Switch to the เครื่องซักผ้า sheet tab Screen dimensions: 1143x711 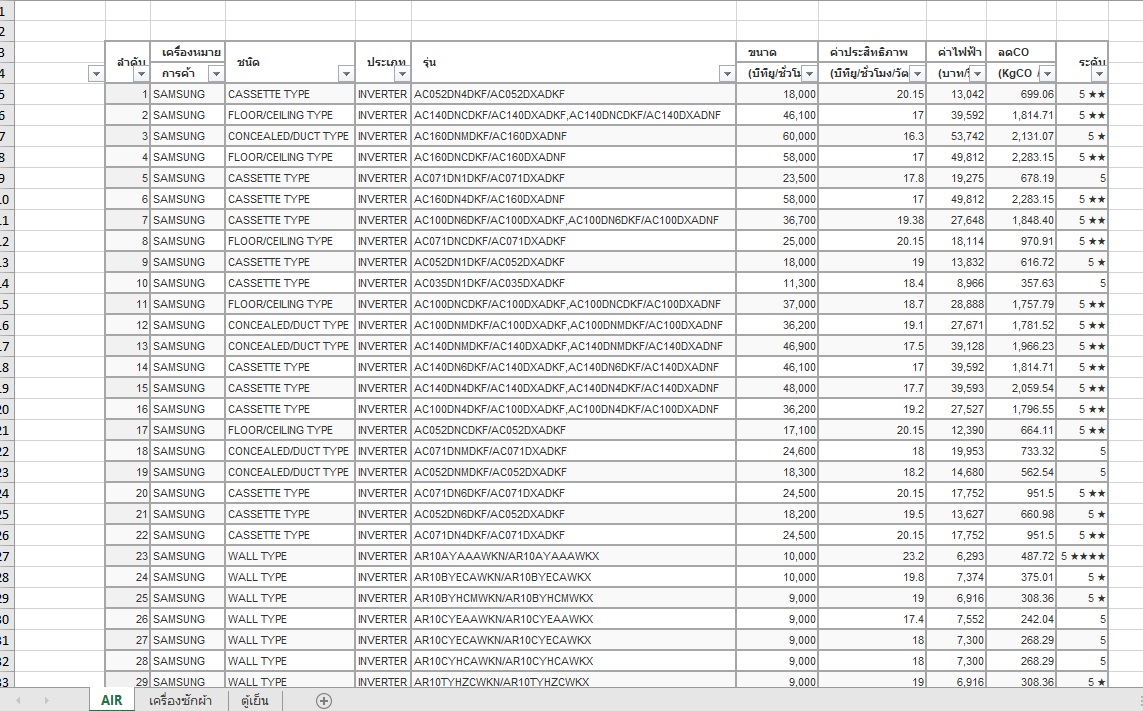[180, 700]
